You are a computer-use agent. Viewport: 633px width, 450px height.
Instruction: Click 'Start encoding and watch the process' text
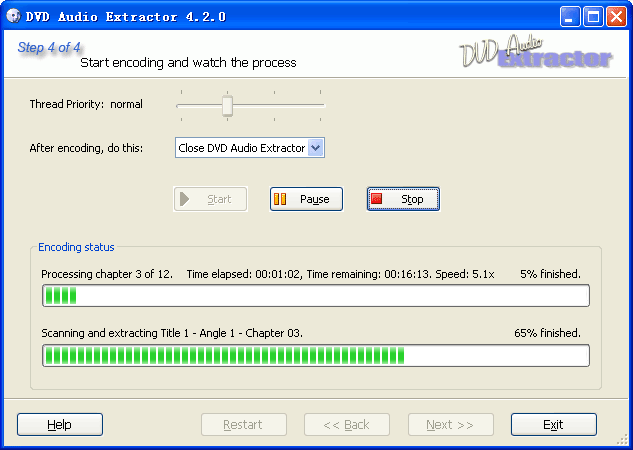[188, 63]
